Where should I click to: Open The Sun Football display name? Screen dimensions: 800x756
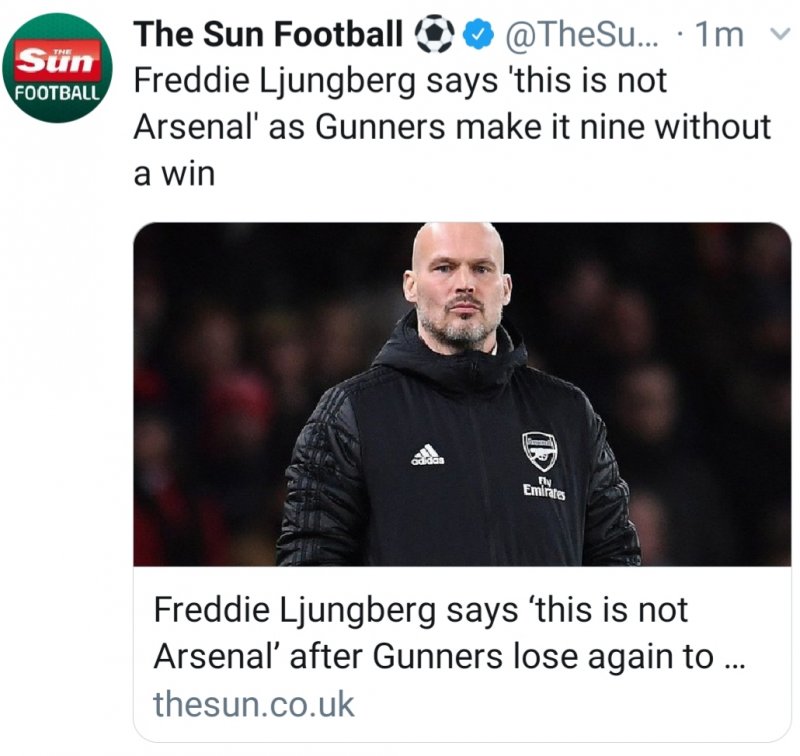[x=268, y=36]
